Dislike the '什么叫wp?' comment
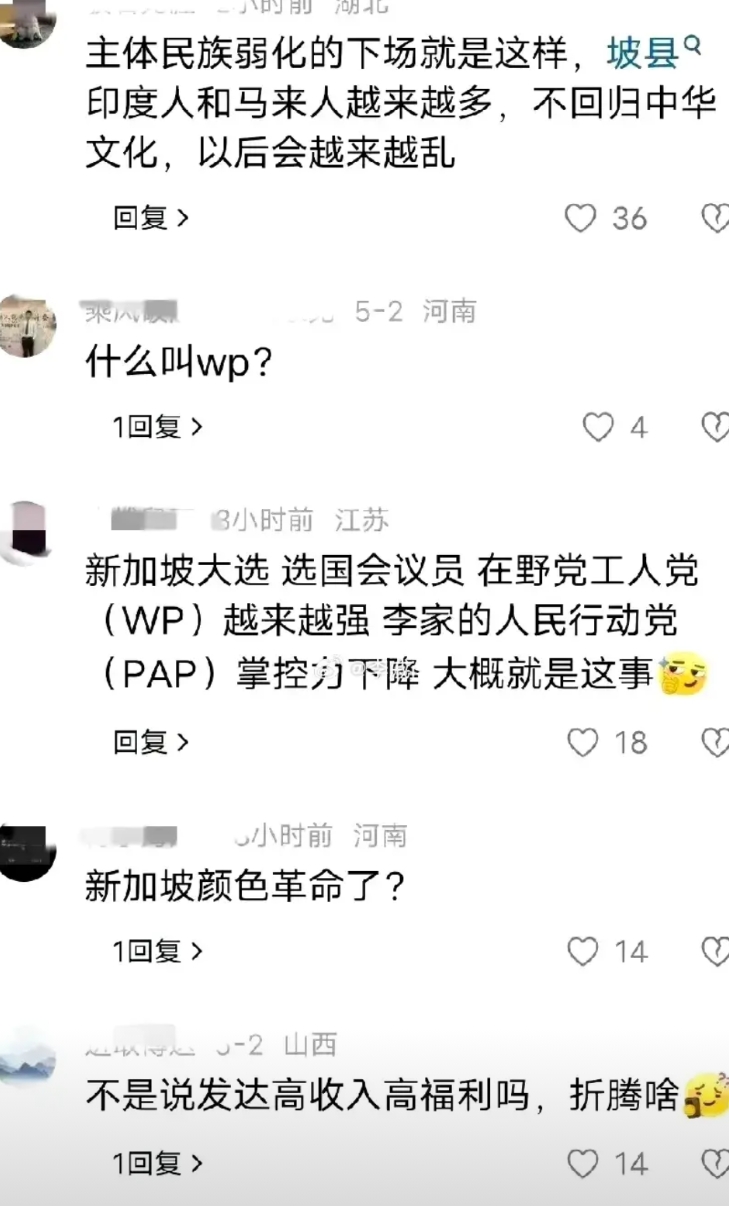Image resolution: width=729 pixels, height=1206 pixels. click(715, 428)
